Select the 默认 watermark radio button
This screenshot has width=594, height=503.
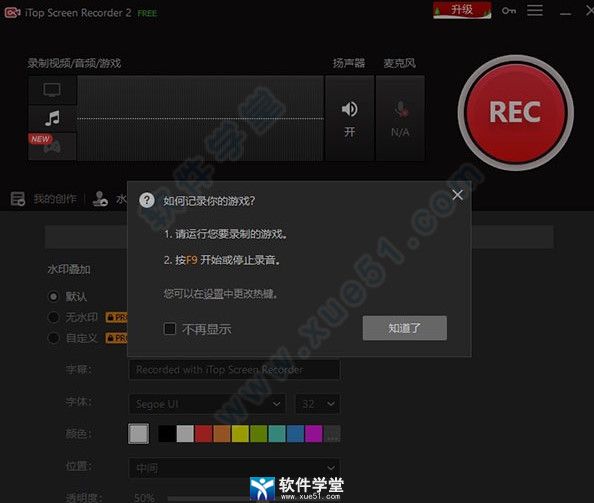53,296
